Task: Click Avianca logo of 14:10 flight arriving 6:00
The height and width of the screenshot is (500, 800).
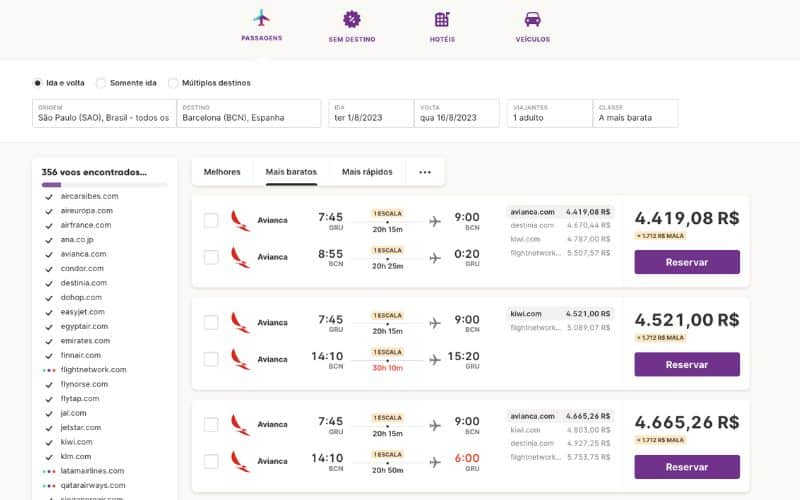Action: (240, 461)
